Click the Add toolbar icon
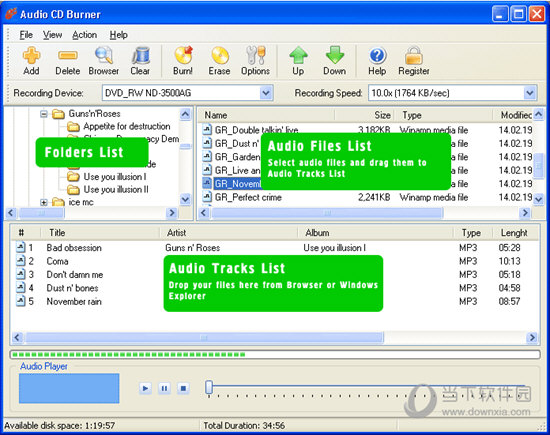The height and width of the screenshot is (435, 550). pyautogui.click(x=31, y=55)
